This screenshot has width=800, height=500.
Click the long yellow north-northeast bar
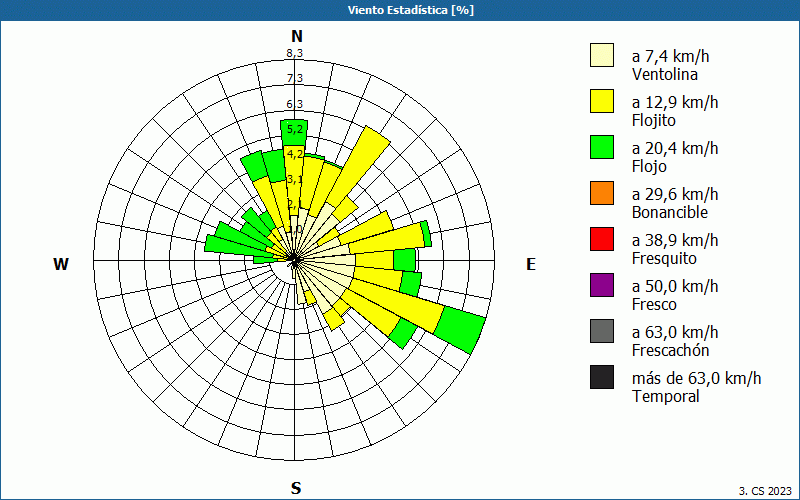(x=359, y=167)
